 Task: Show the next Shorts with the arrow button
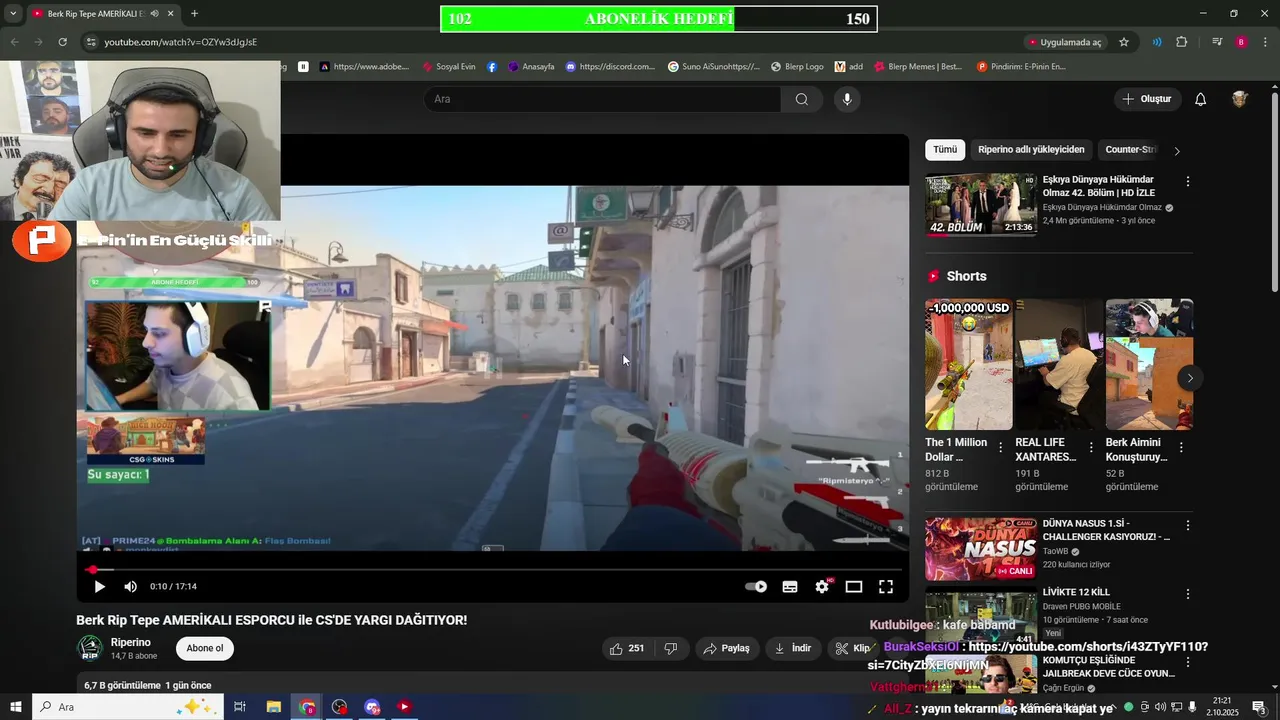pyautogui.click(x=1190, y=378)
